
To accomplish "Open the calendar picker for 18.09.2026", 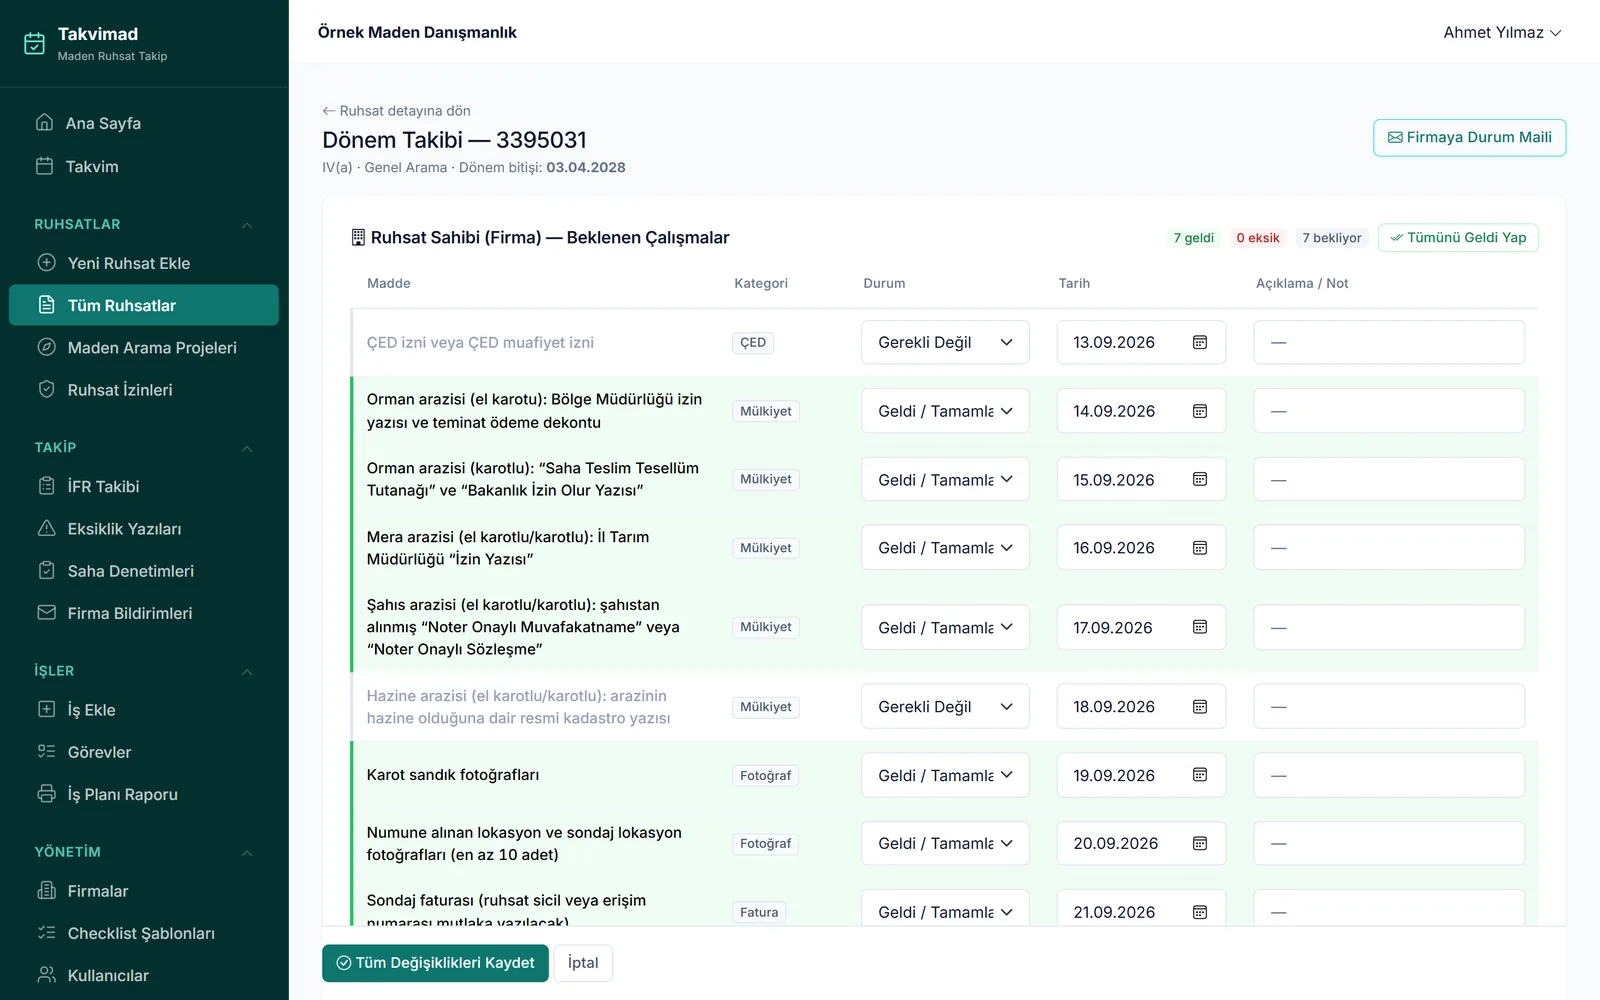I will pos(1200,707).
